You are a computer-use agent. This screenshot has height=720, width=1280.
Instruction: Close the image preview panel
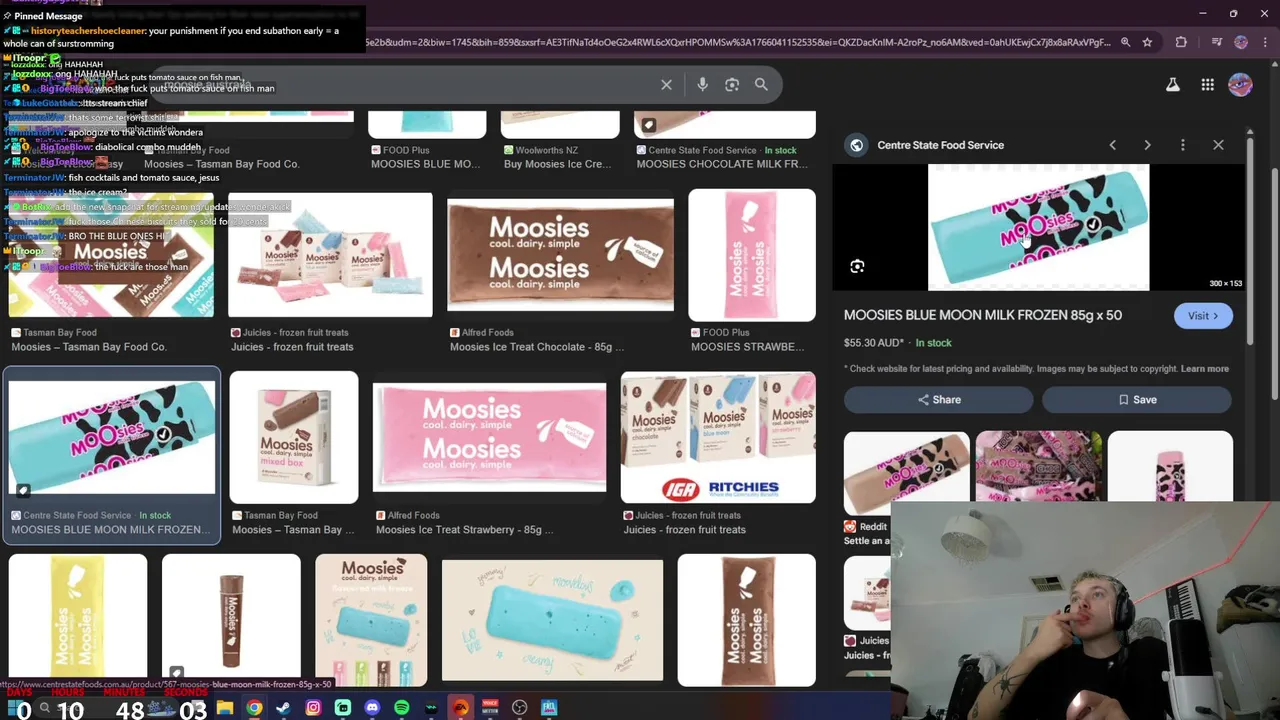(x=1218, y=145)
